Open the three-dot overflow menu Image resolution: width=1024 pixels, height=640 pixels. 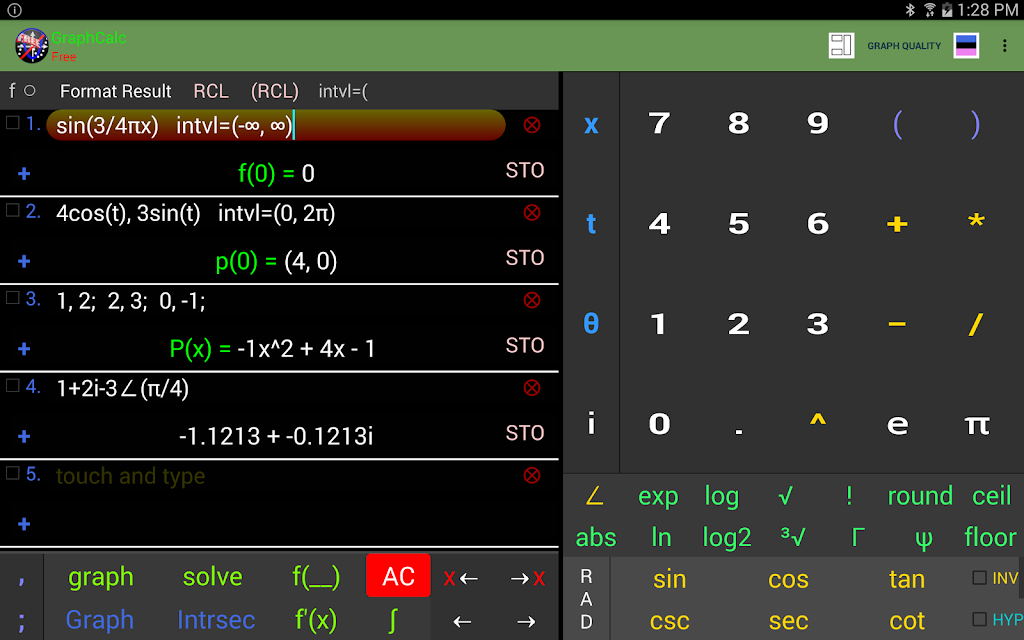coord(1004,46)
